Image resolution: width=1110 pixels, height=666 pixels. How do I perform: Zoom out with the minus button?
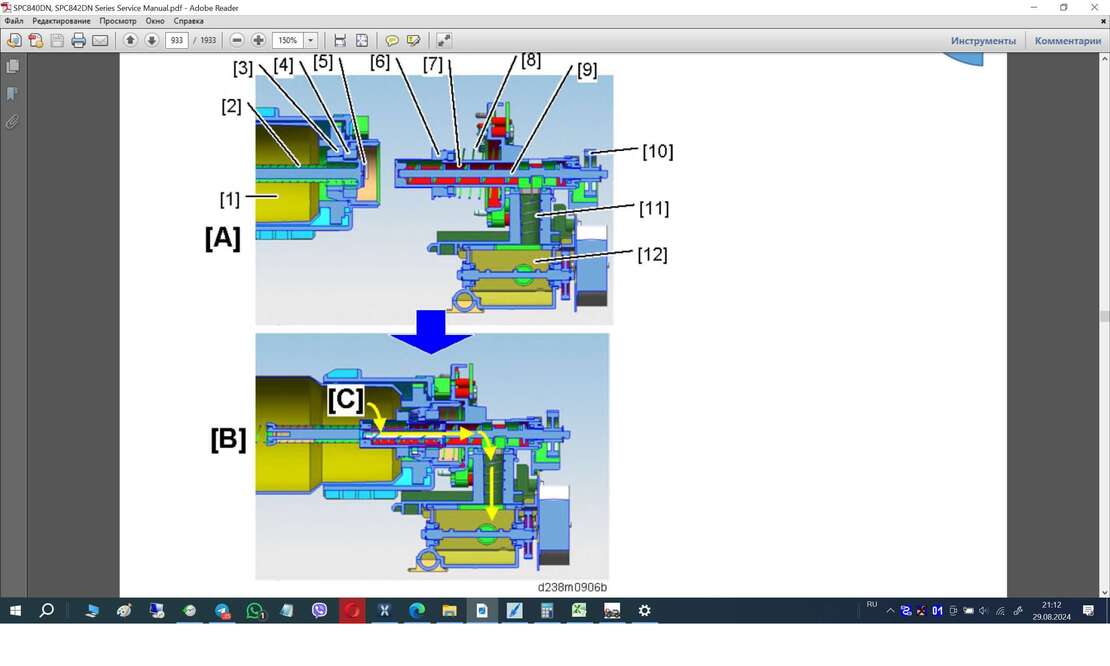(237, 41)
